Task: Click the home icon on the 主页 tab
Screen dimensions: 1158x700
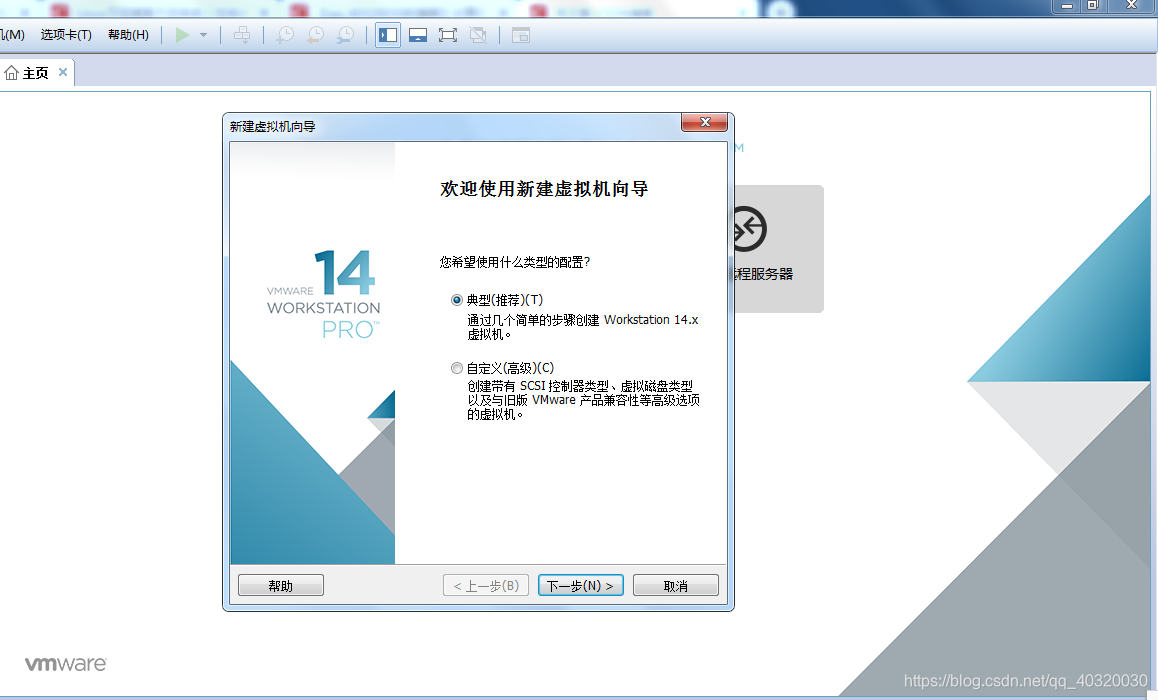Action: 11,72
